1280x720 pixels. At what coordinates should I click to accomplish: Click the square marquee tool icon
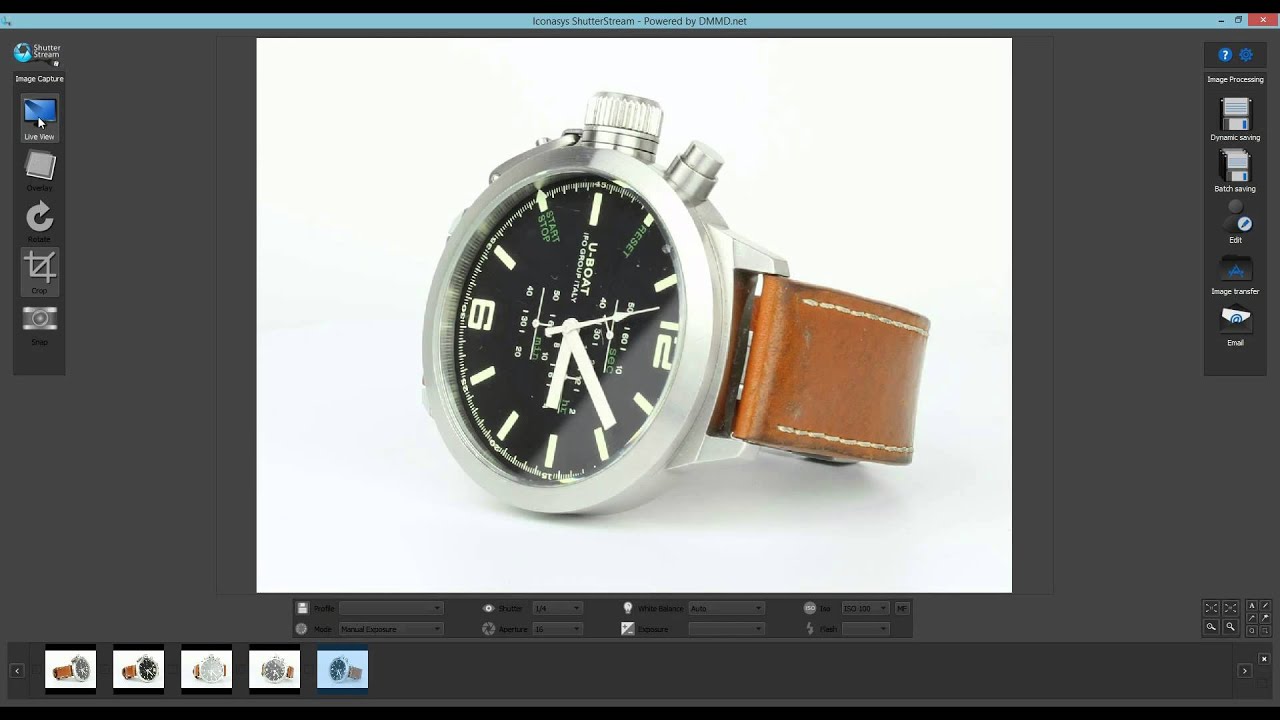[1265, 631]
